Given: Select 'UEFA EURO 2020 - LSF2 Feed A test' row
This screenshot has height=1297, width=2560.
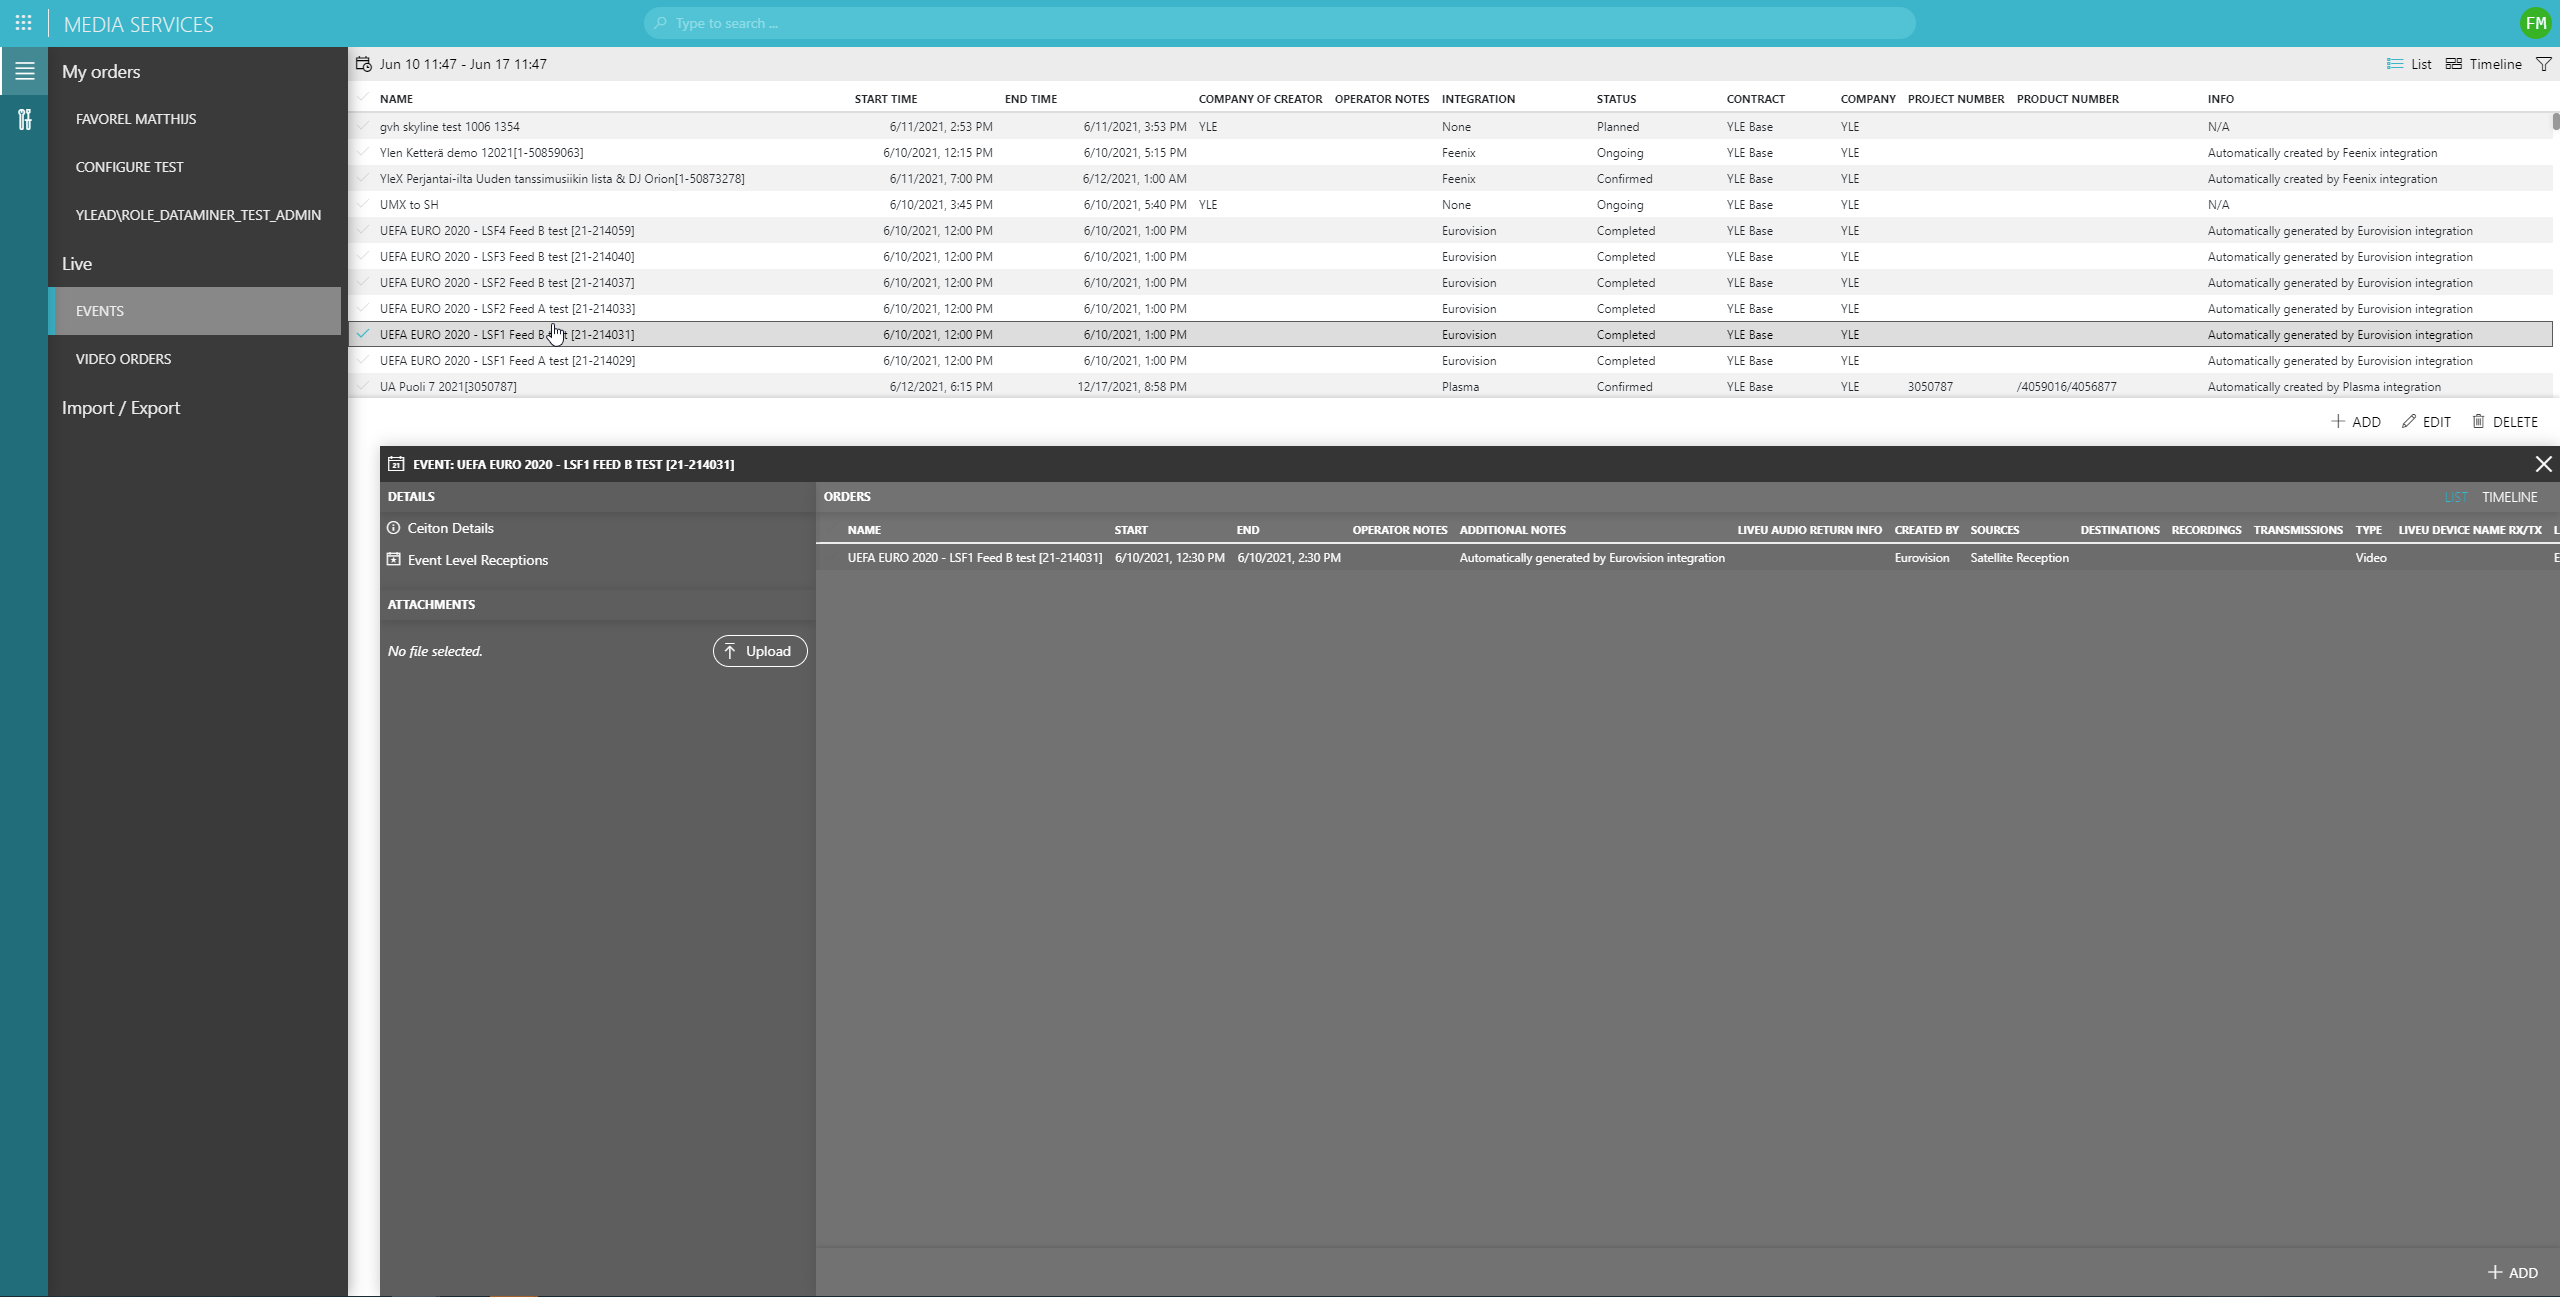Looking at the screenshot, I should (1450, 309).
